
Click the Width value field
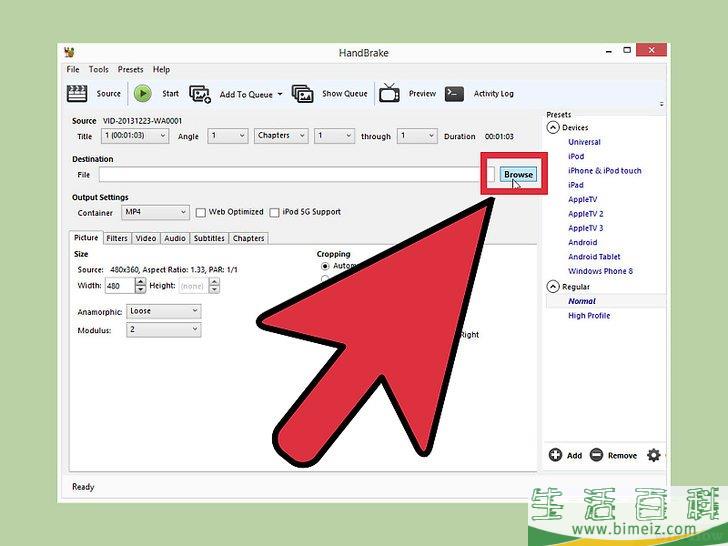(x=120, y=286)
